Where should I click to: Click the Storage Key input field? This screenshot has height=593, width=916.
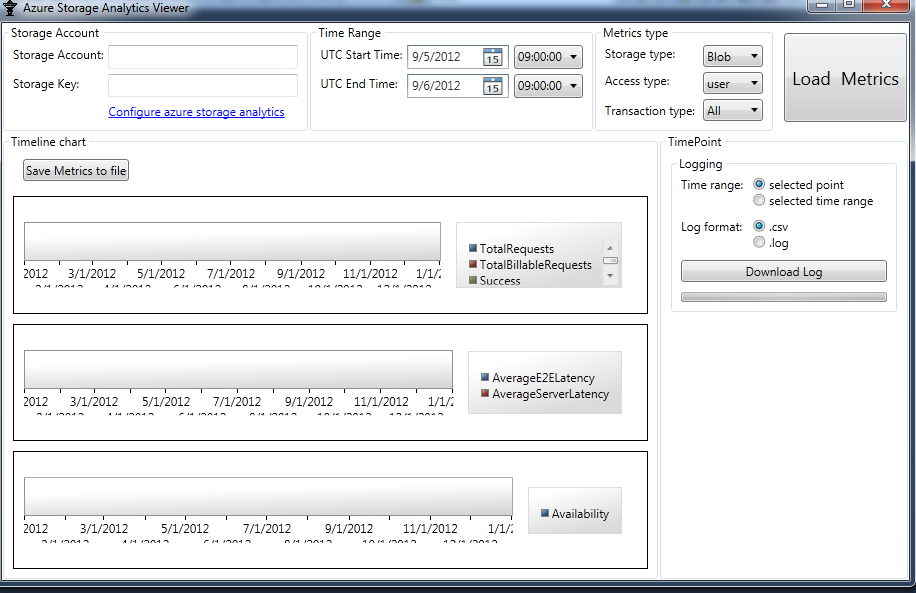pyautogui.click(x=203, y=85)
